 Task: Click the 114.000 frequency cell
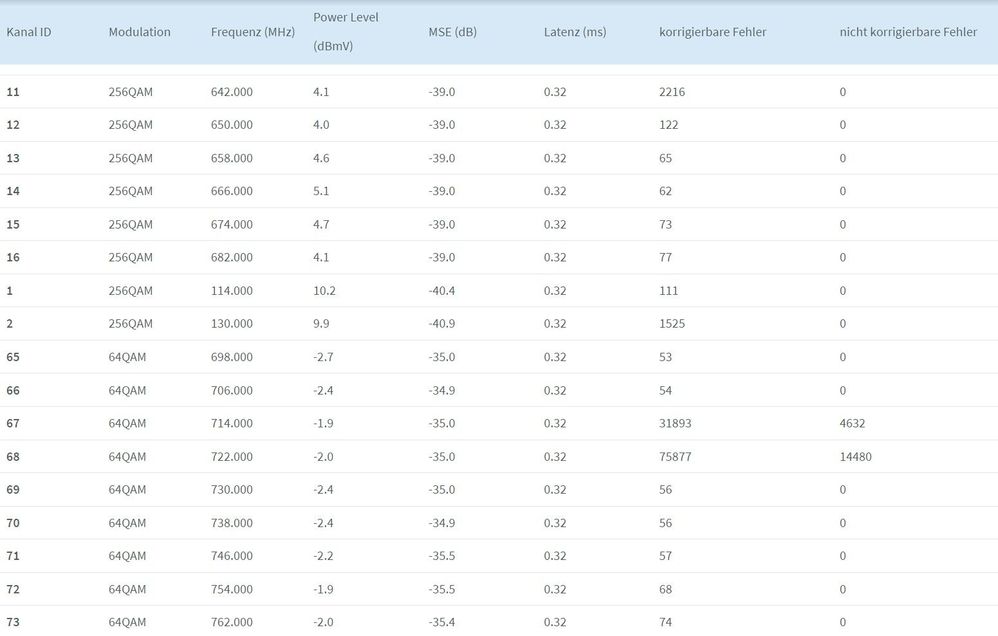[231, 291]
